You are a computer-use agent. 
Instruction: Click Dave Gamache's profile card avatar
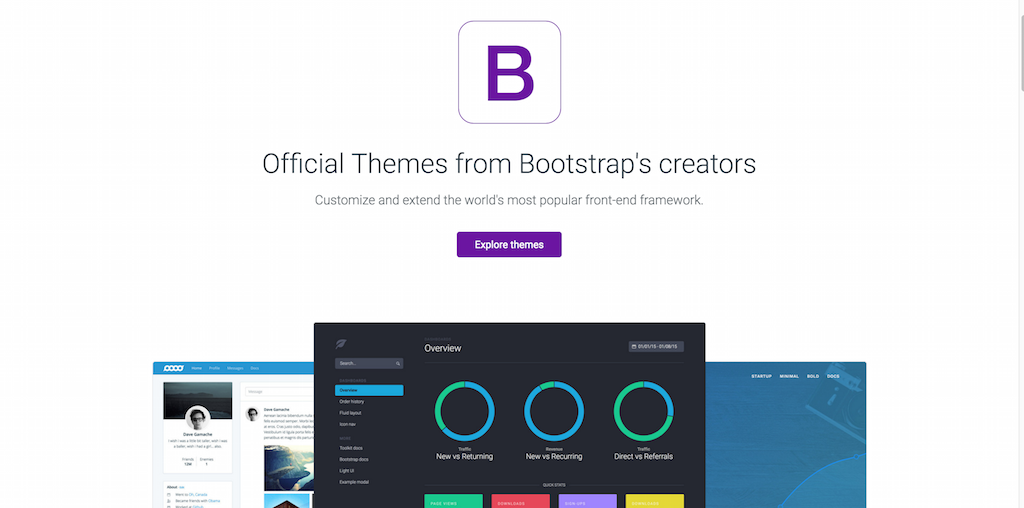pos(198,418)
